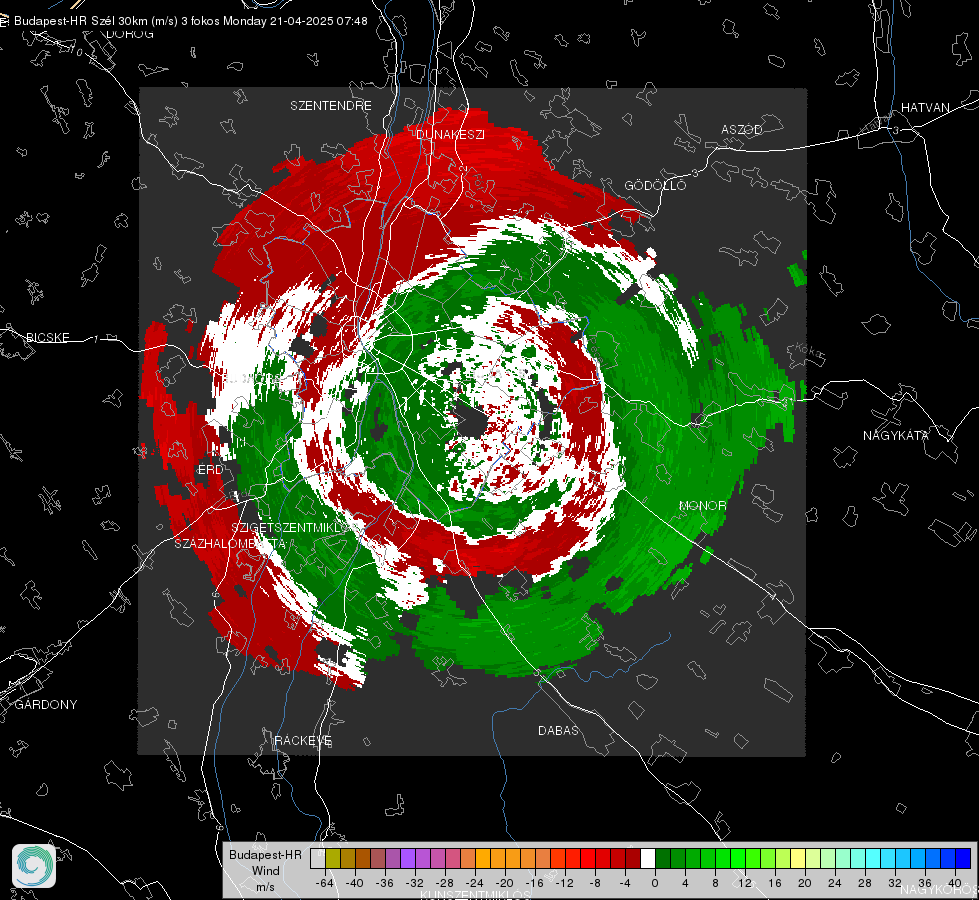Click the -32 legend value
This screenshot has height=900, width=979.
[x=415, y=883]
